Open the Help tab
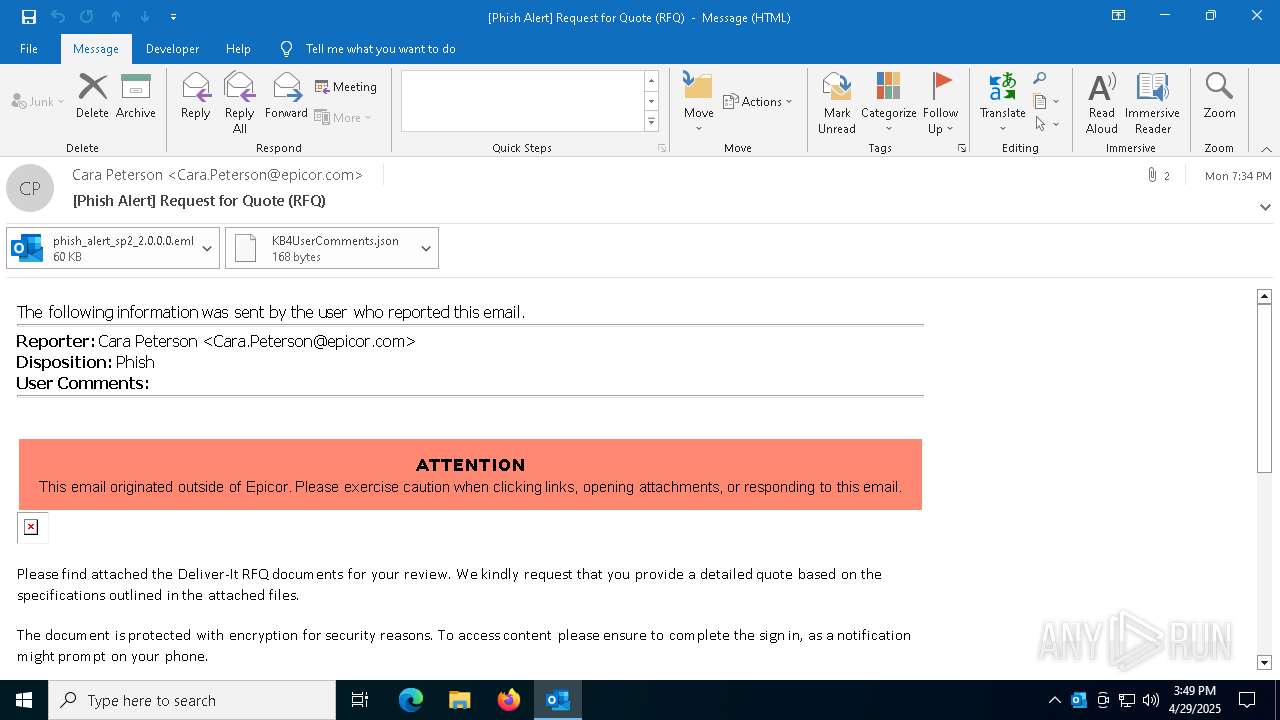 coord(238,48)
